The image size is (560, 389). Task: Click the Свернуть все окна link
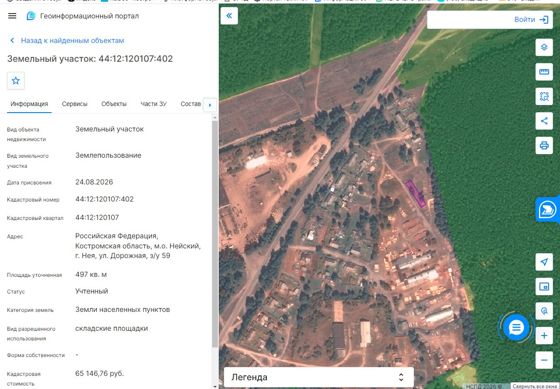coord(535,386)
